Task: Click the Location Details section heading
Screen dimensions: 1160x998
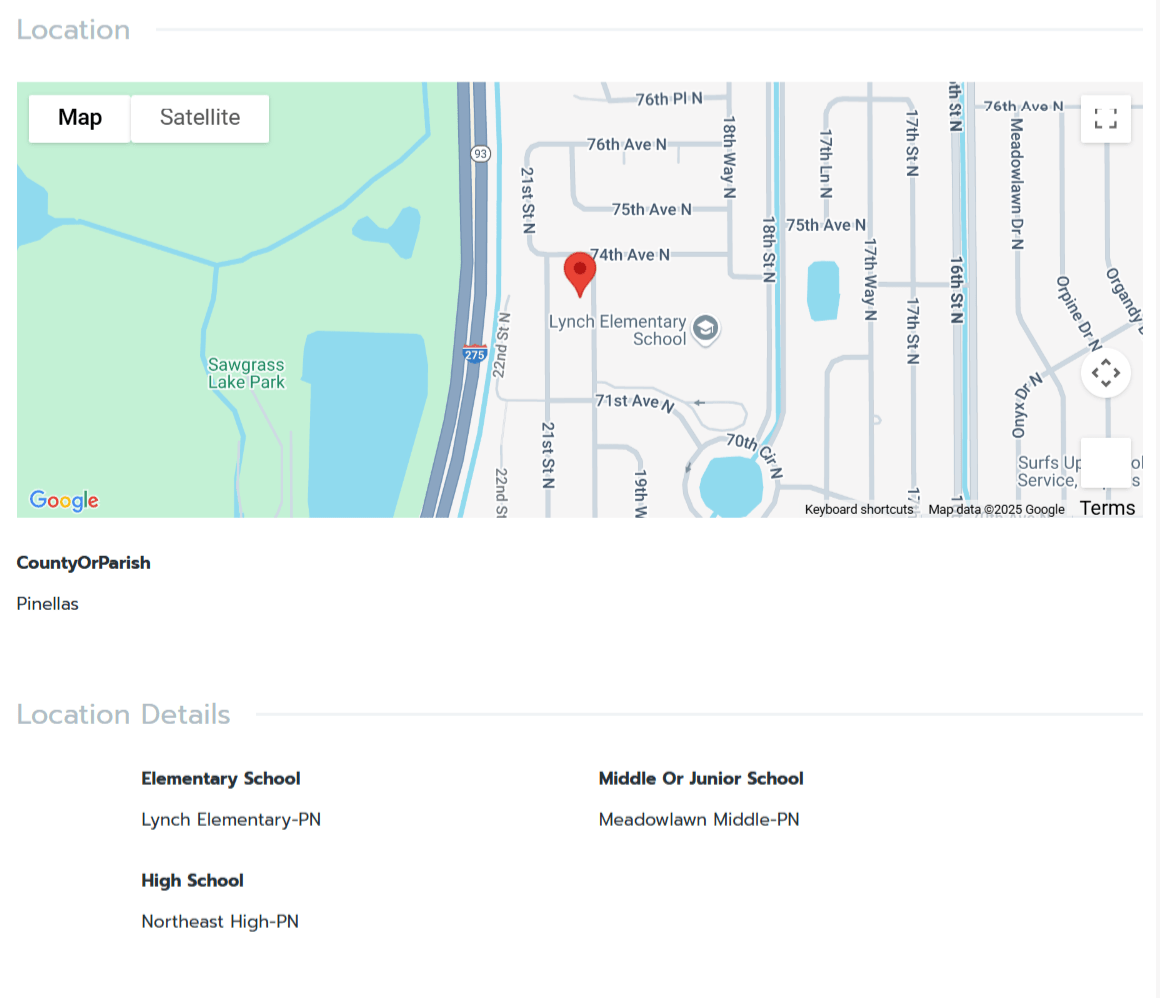Action: point(123,714)
